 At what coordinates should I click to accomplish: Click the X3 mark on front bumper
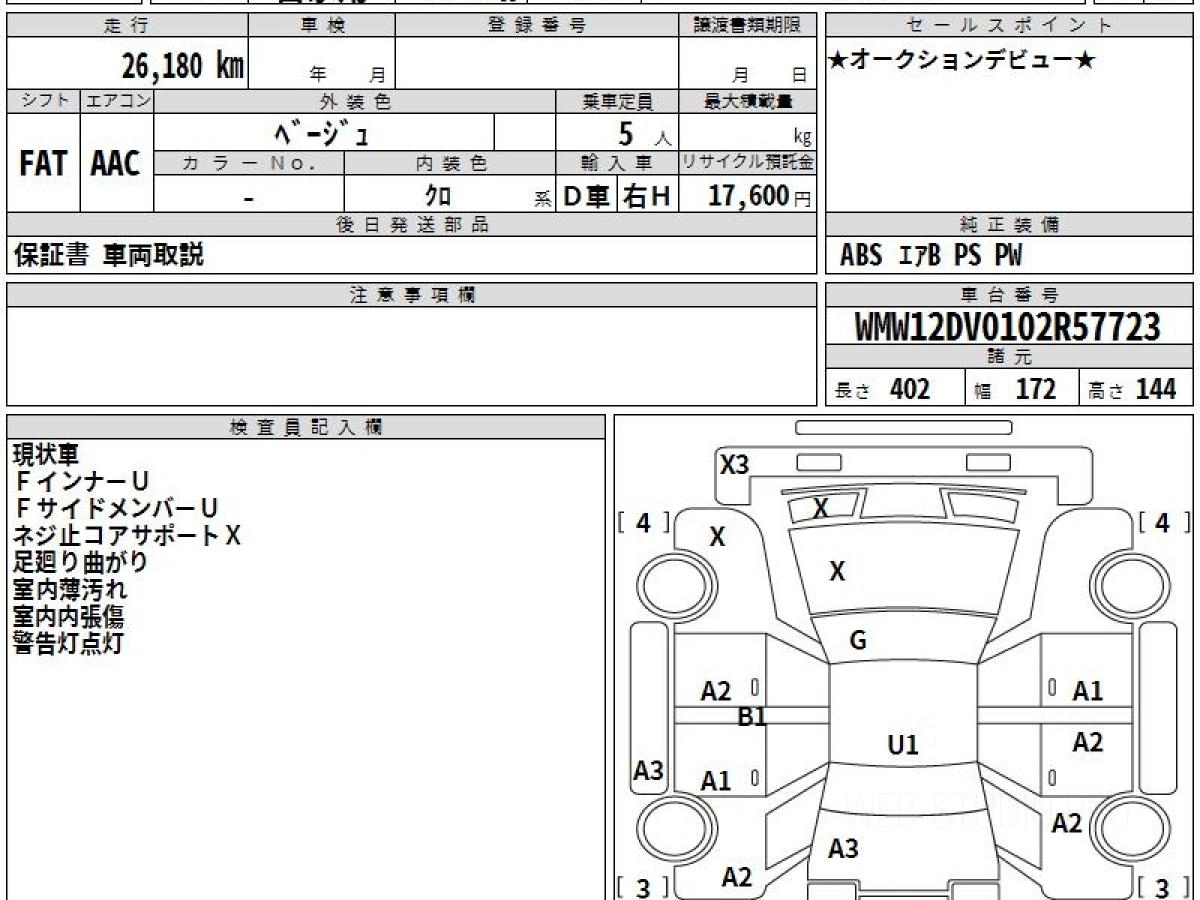[x=735, y=464]
